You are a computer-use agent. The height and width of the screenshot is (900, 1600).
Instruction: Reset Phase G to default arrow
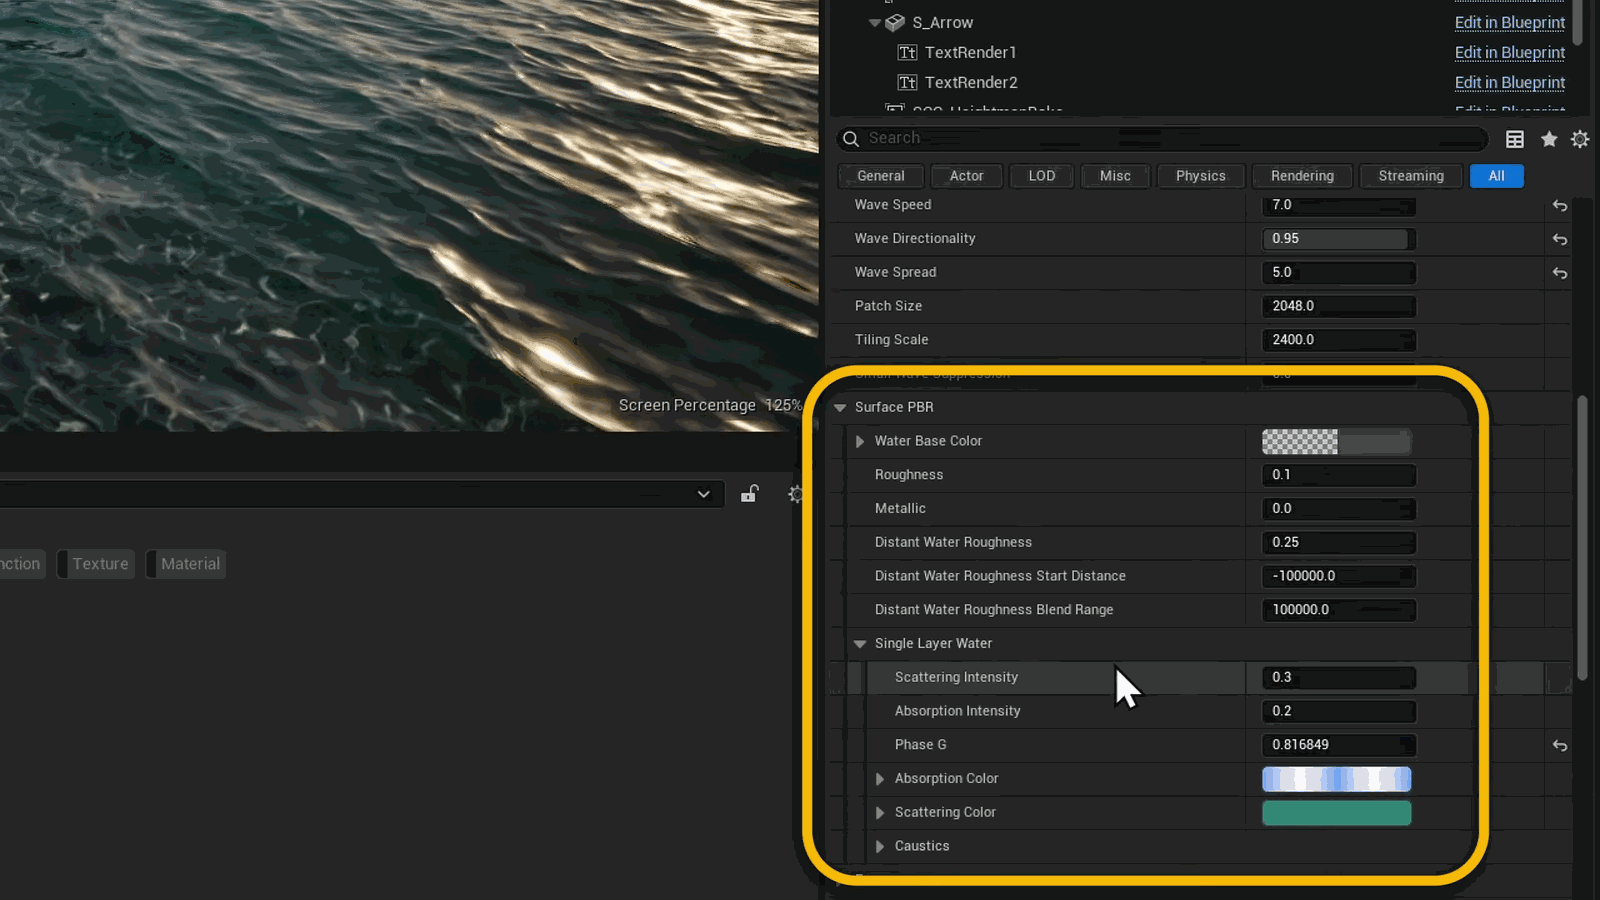pyautogui.click(x=1560, y=745)
